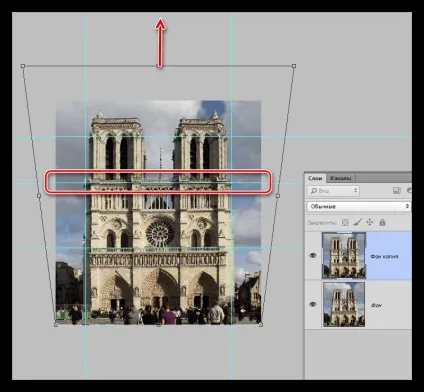Screen dimensions: 424x392
Task: Select the Фон layer thumbnail
Action: click(x=344, y=304)
